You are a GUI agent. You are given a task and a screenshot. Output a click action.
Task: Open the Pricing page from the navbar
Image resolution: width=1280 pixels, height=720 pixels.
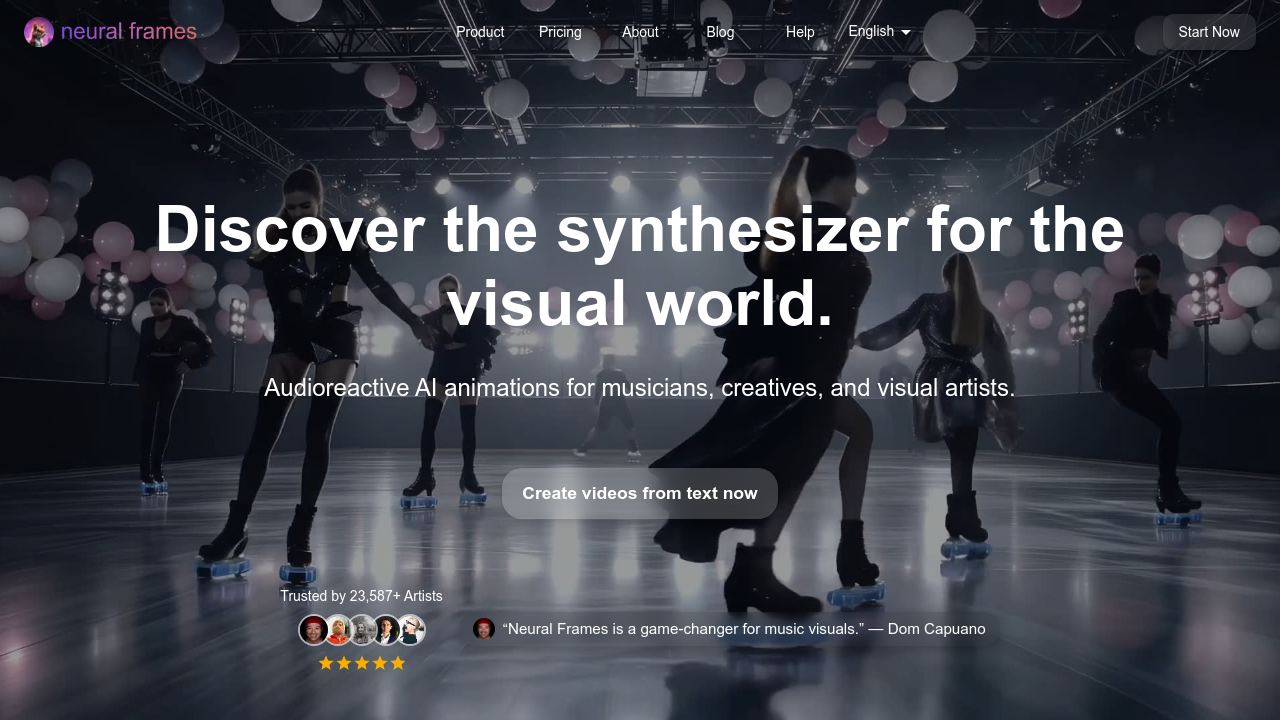click(x=560, y=32)
